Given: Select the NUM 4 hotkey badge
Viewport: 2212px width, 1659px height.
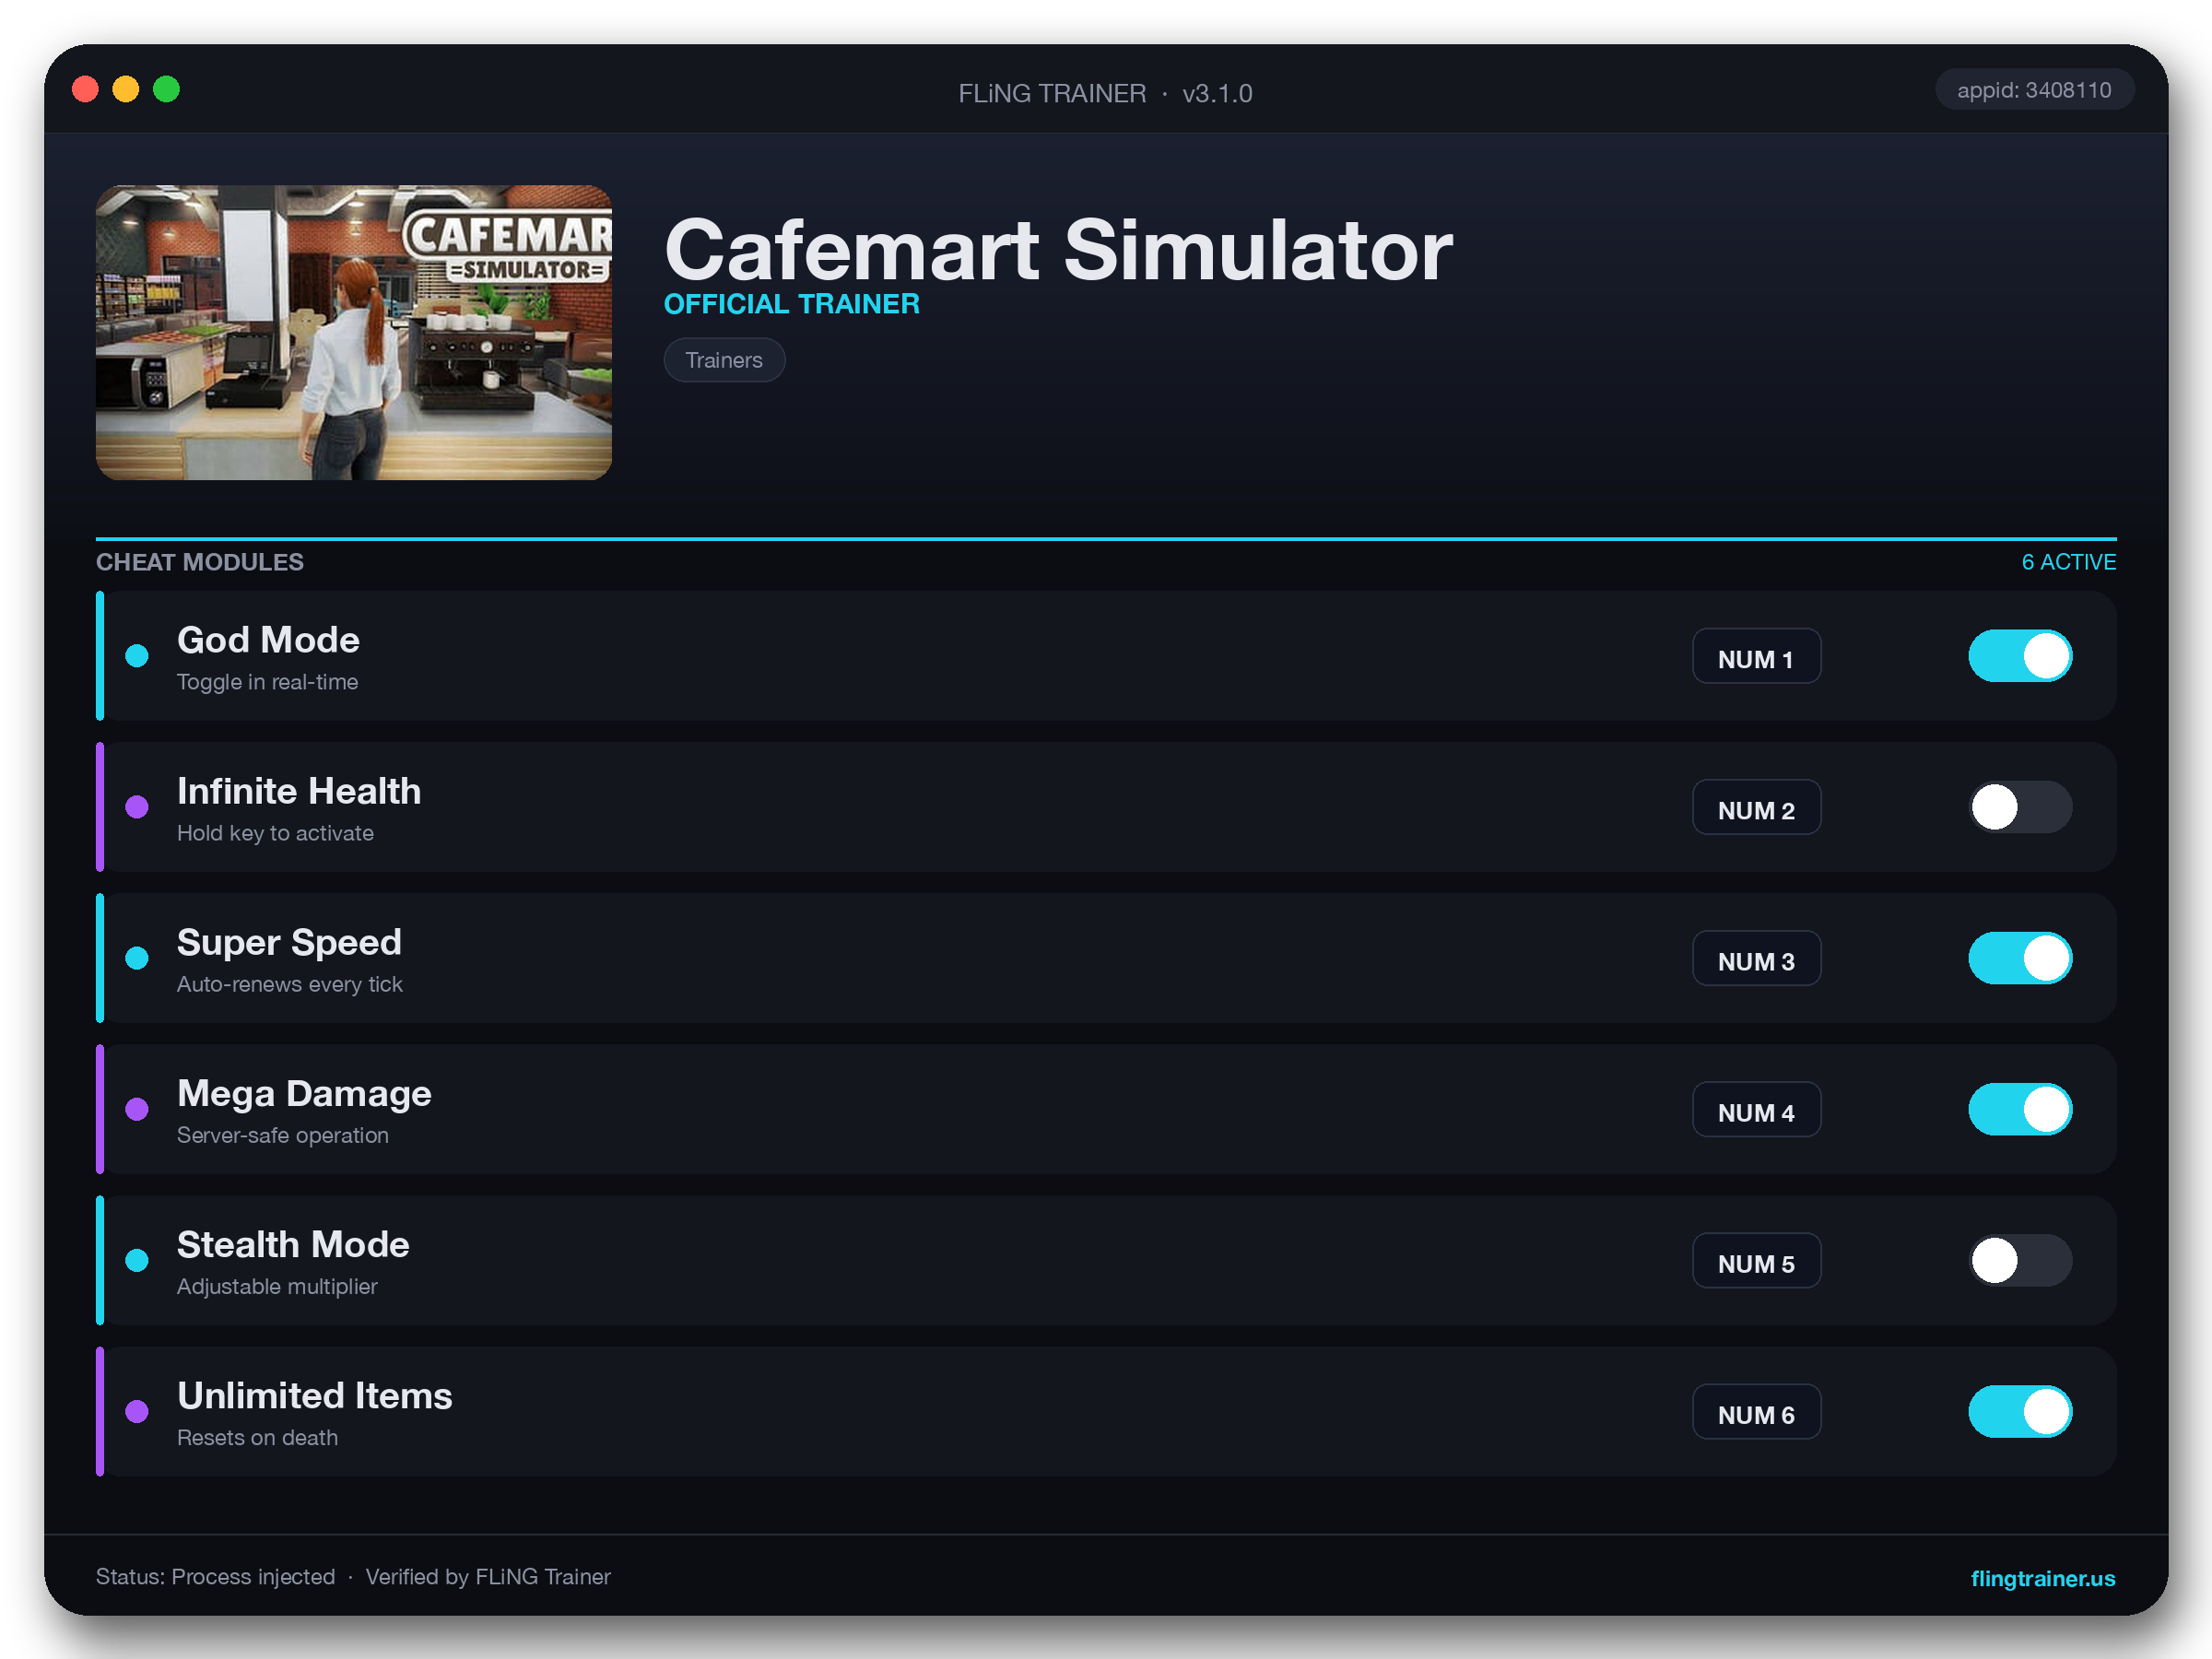Looking at the screenshot, I should 1756,1109.
